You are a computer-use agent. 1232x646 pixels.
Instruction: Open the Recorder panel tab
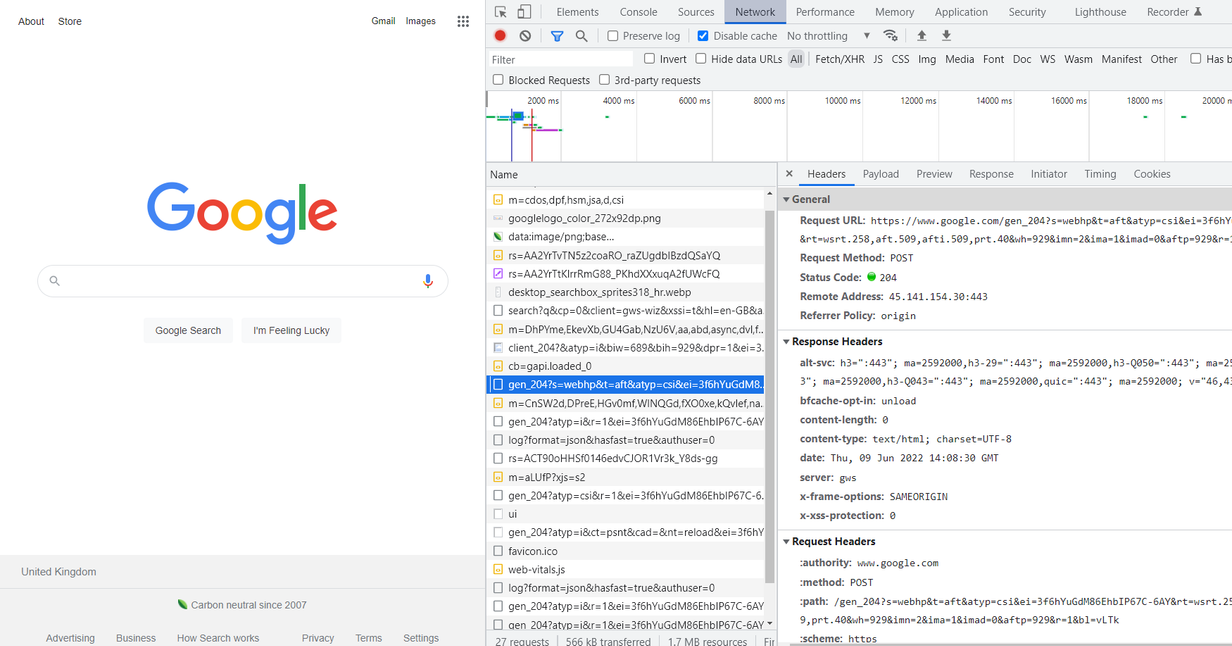[1174, 12]
